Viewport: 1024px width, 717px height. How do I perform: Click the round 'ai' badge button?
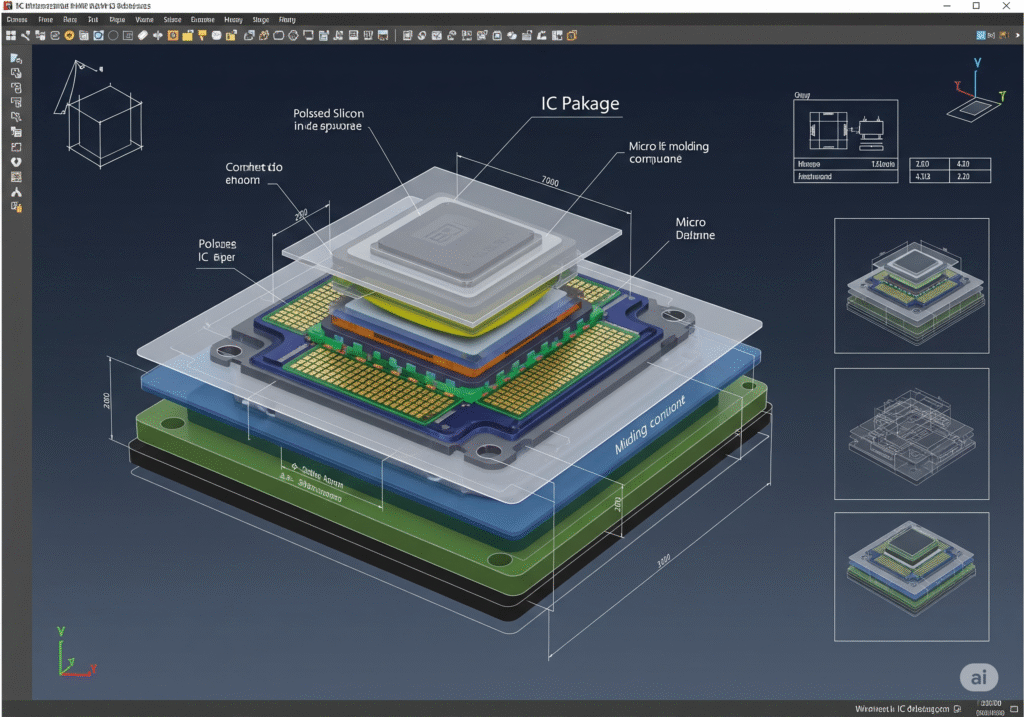978,677
